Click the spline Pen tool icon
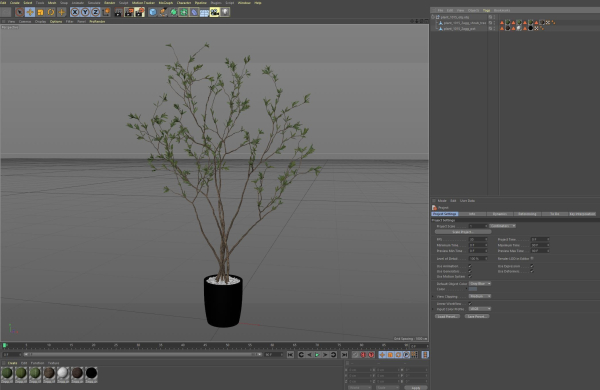Image resolution: width=600 pixels, height=390 pixels. coord(163,12)
